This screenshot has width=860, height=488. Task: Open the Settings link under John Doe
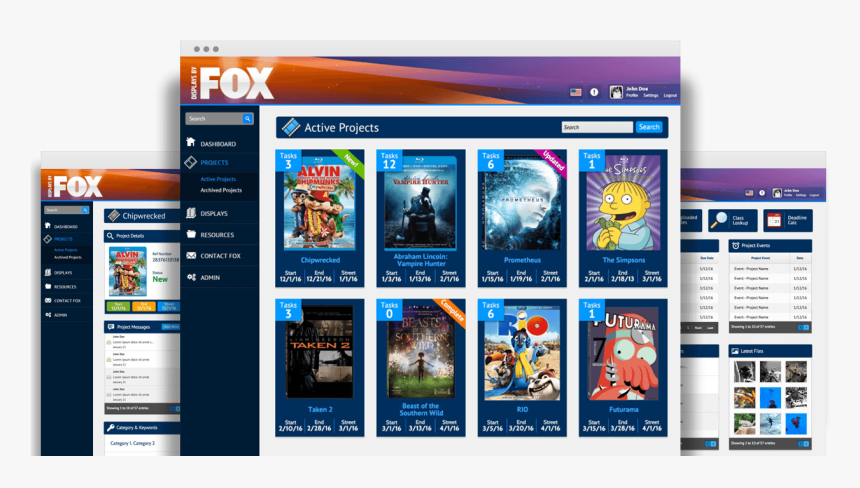click(650, 95)
